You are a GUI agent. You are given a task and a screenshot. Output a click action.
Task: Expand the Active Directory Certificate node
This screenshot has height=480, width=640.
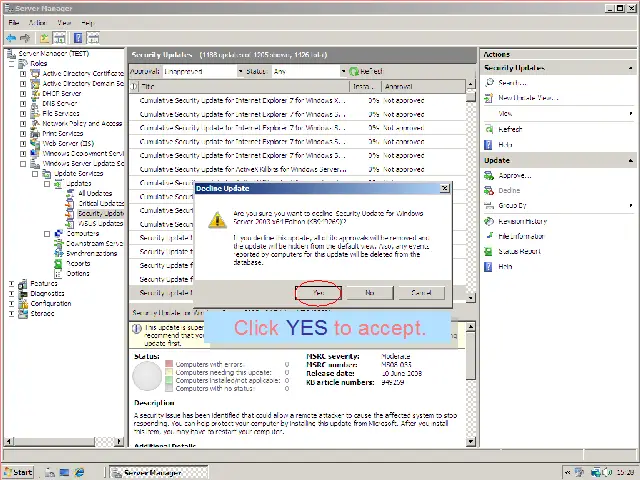pyautogui.click(x=23, y=73)
